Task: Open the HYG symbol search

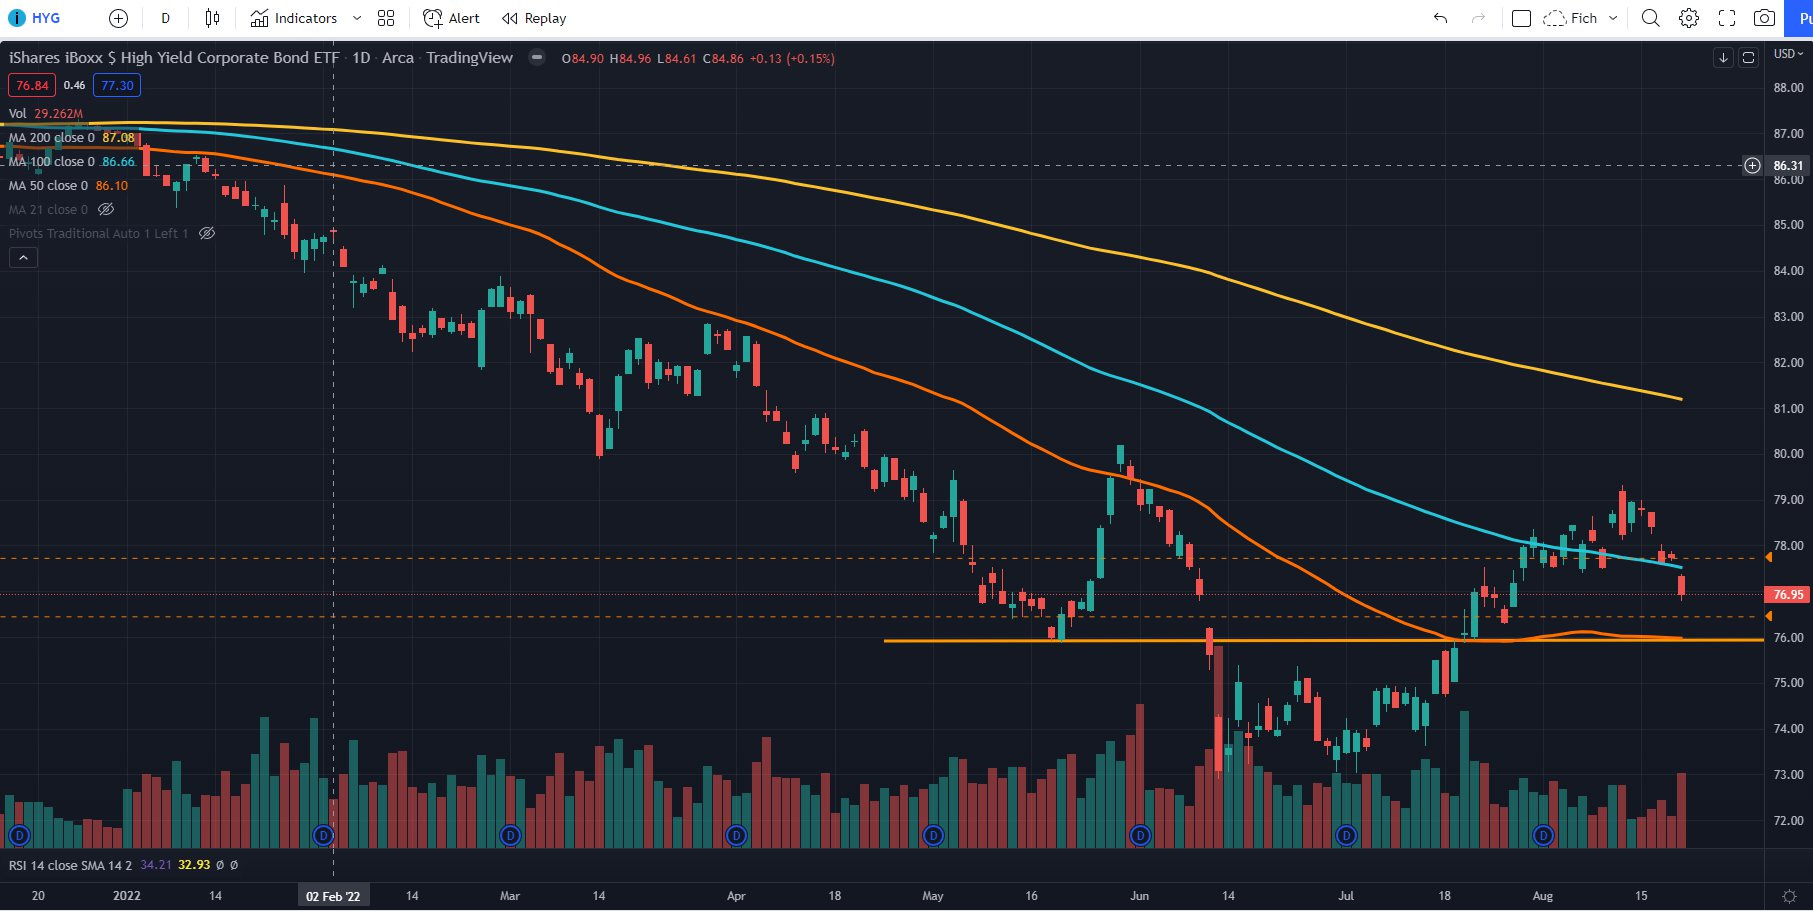Action: click(x=35, y=18)
